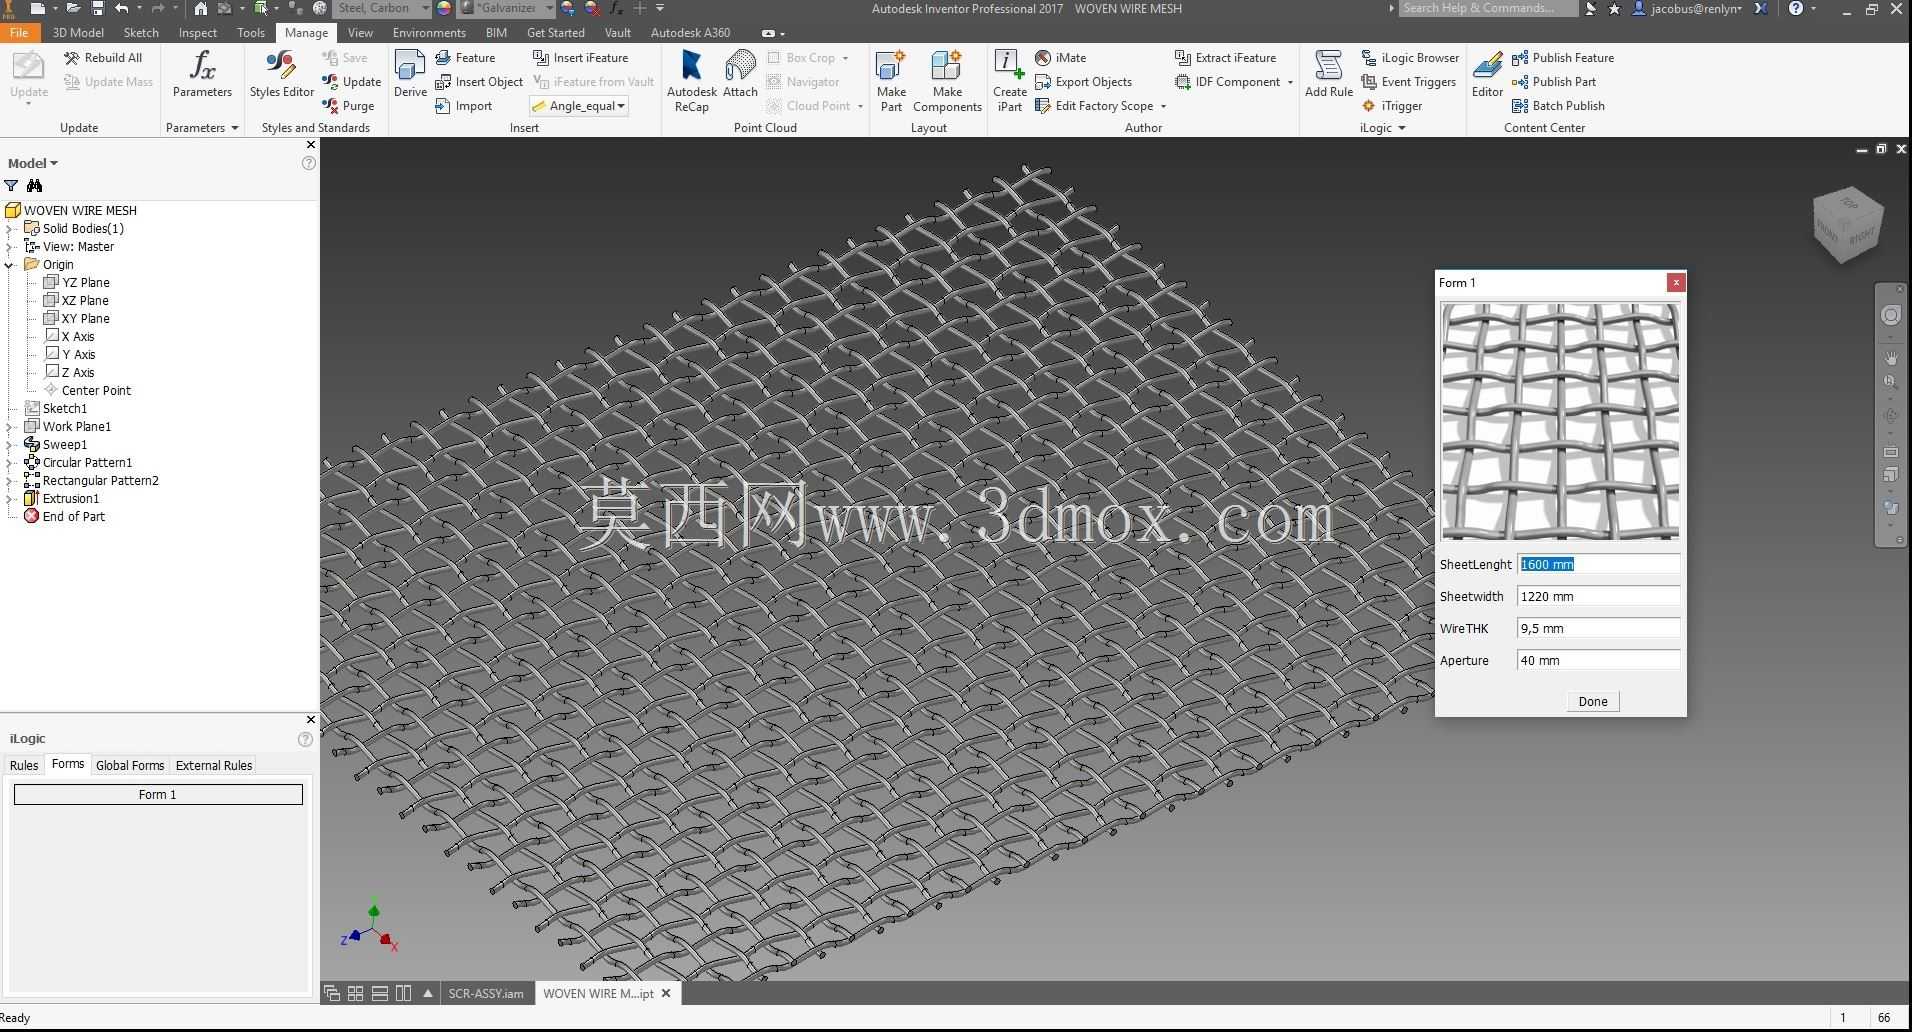The height and width of the screenshot is (1032, 1912).
Task: Open the Parameters fx tool
Action: point(202,75)
